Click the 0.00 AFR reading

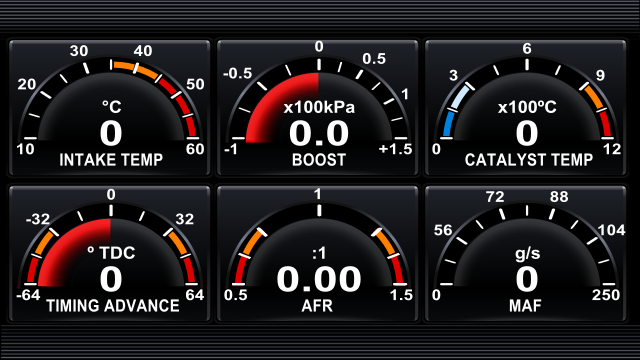[319, 279]
